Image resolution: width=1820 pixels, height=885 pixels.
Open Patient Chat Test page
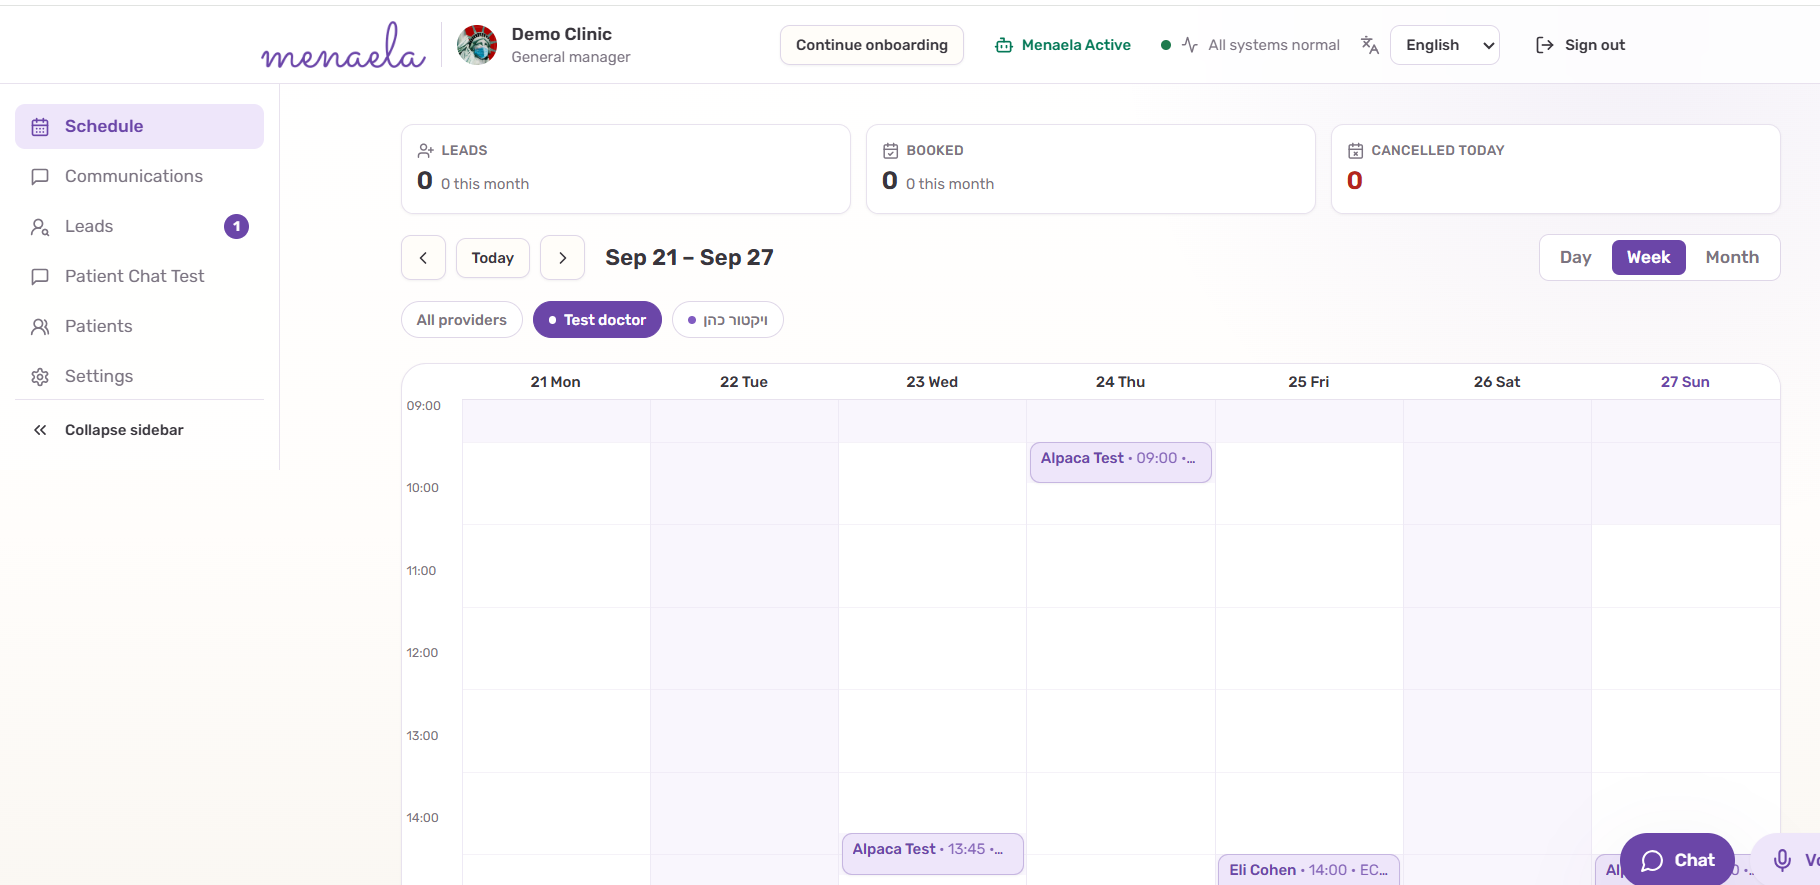[139, 277]
